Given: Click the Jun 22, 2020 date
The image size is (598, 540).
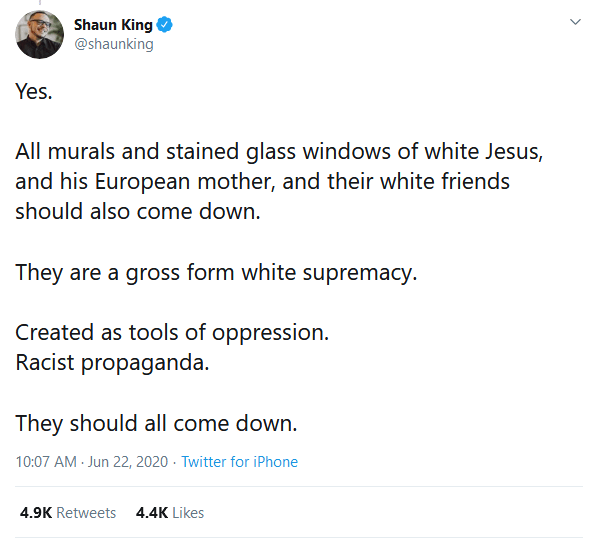Looking at the screenshot, I should point(128,462).
